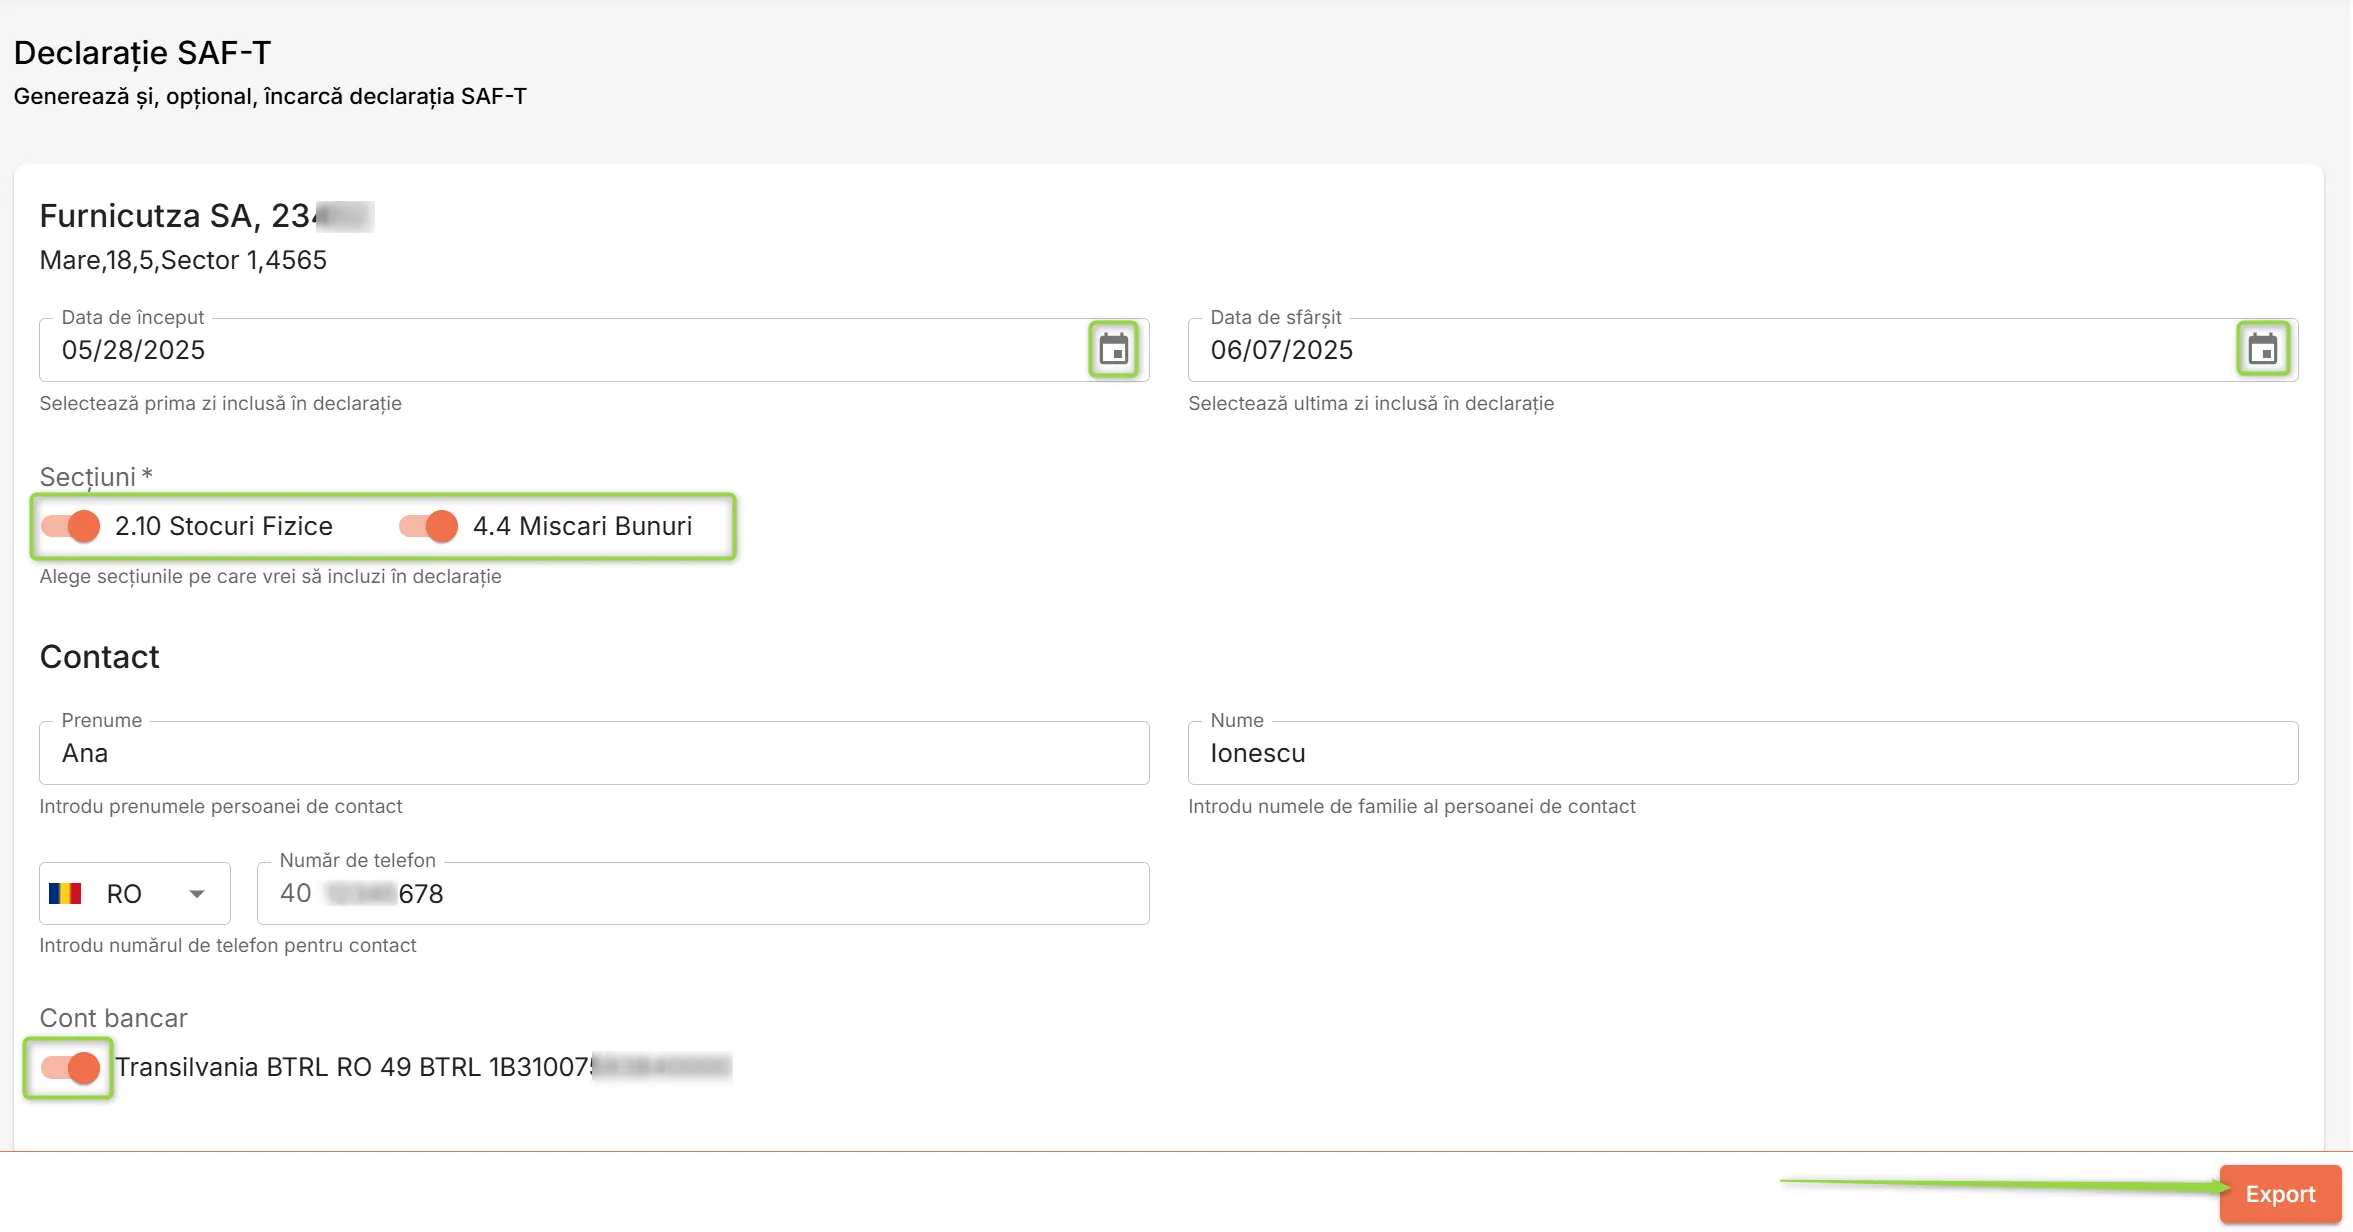Click the Prenume field containing Ana
The height and width of the screenshot is (1232, 2353).
pyautogui.click(x=594, y=753)
